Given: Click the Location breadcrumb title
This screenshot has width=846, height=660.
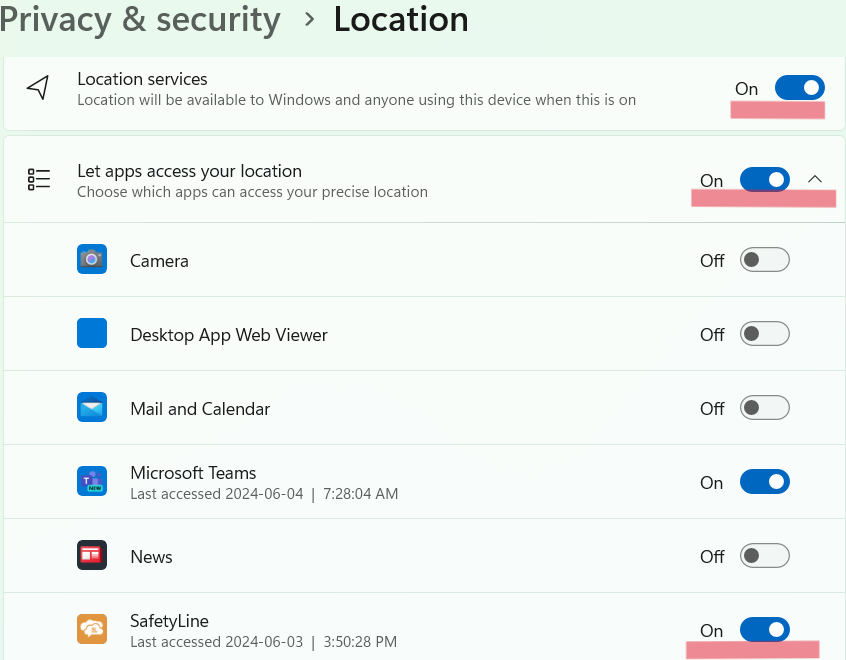Looking at the screenshot, I should [x=401, y=19].
